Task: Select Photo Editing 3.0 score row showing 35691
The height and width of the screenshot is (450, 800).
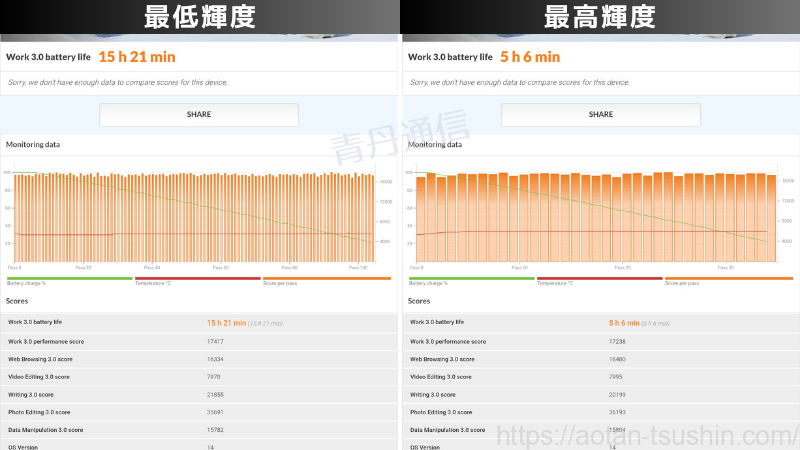Action: tap(198, 412)
